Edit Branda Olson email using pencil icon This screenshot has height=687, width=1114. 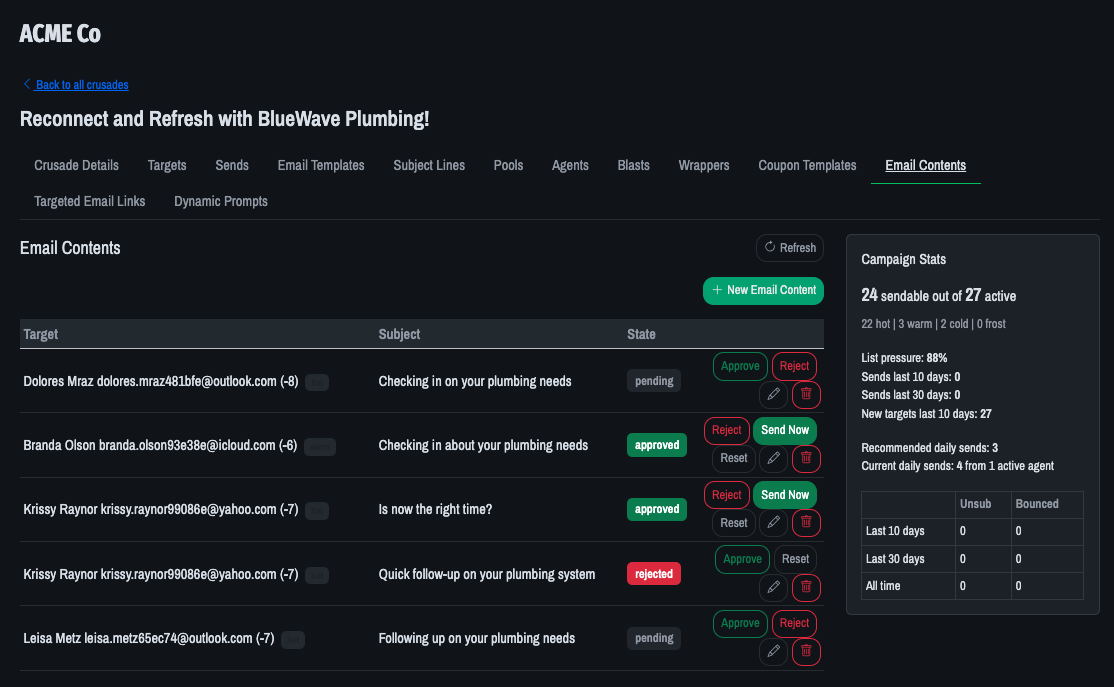(773, 458)
